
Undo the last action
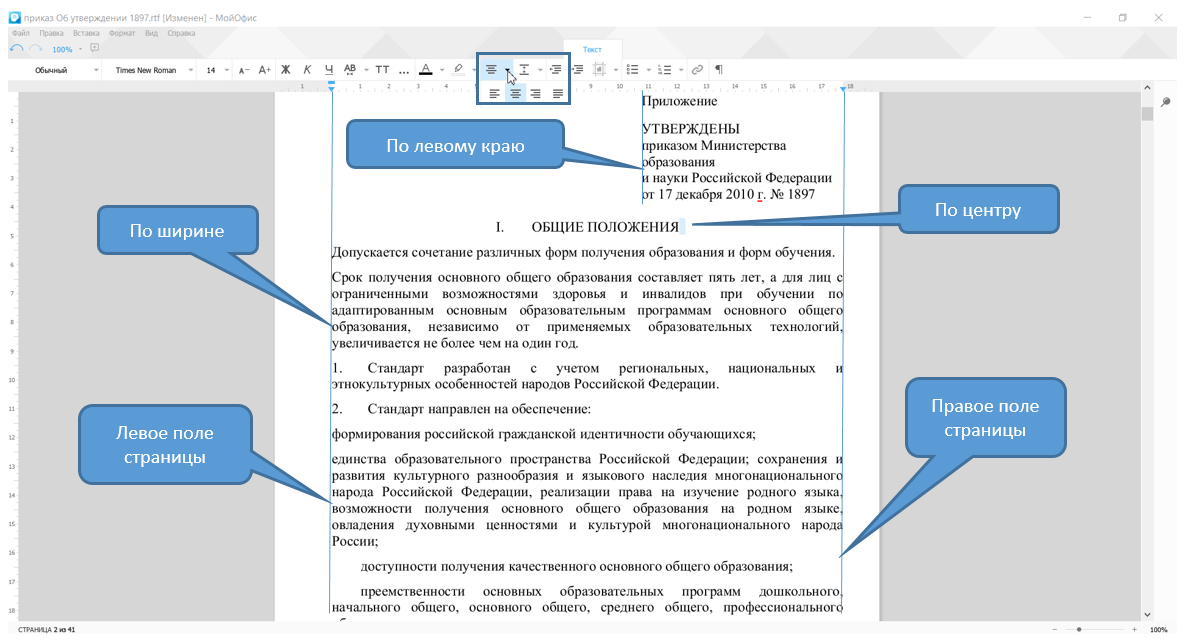tap(16, 48)
